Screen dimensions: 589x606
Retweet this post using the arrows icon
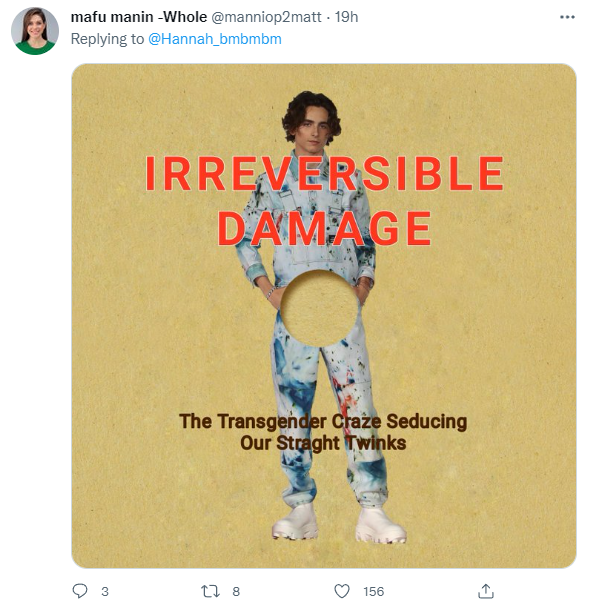[x=210, y=591]
